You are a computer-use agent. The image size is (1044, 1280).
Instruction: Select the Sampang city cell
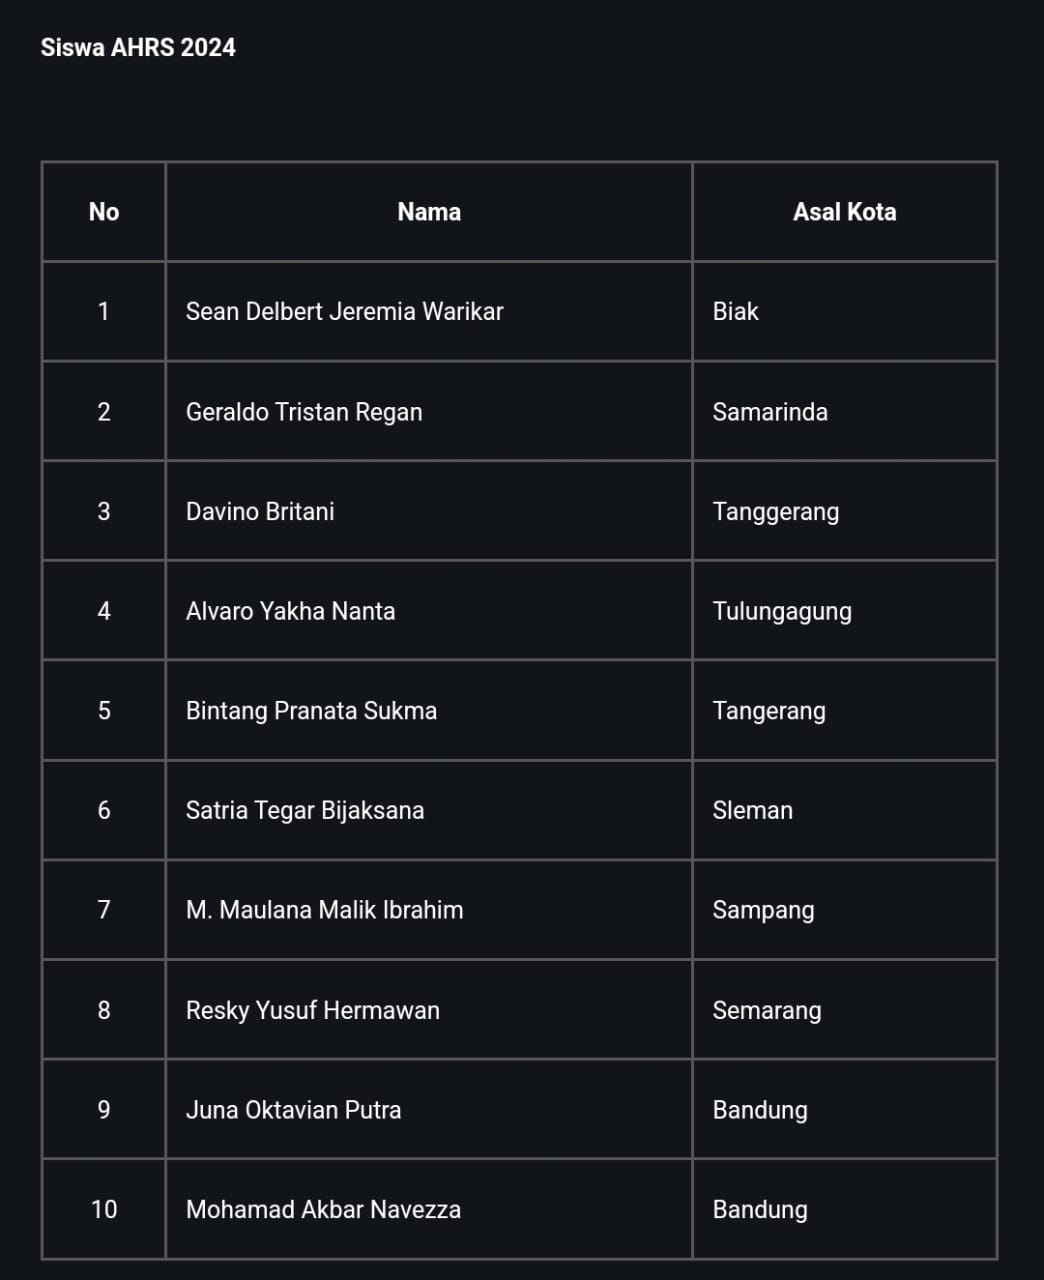click(x=845, y=910)
